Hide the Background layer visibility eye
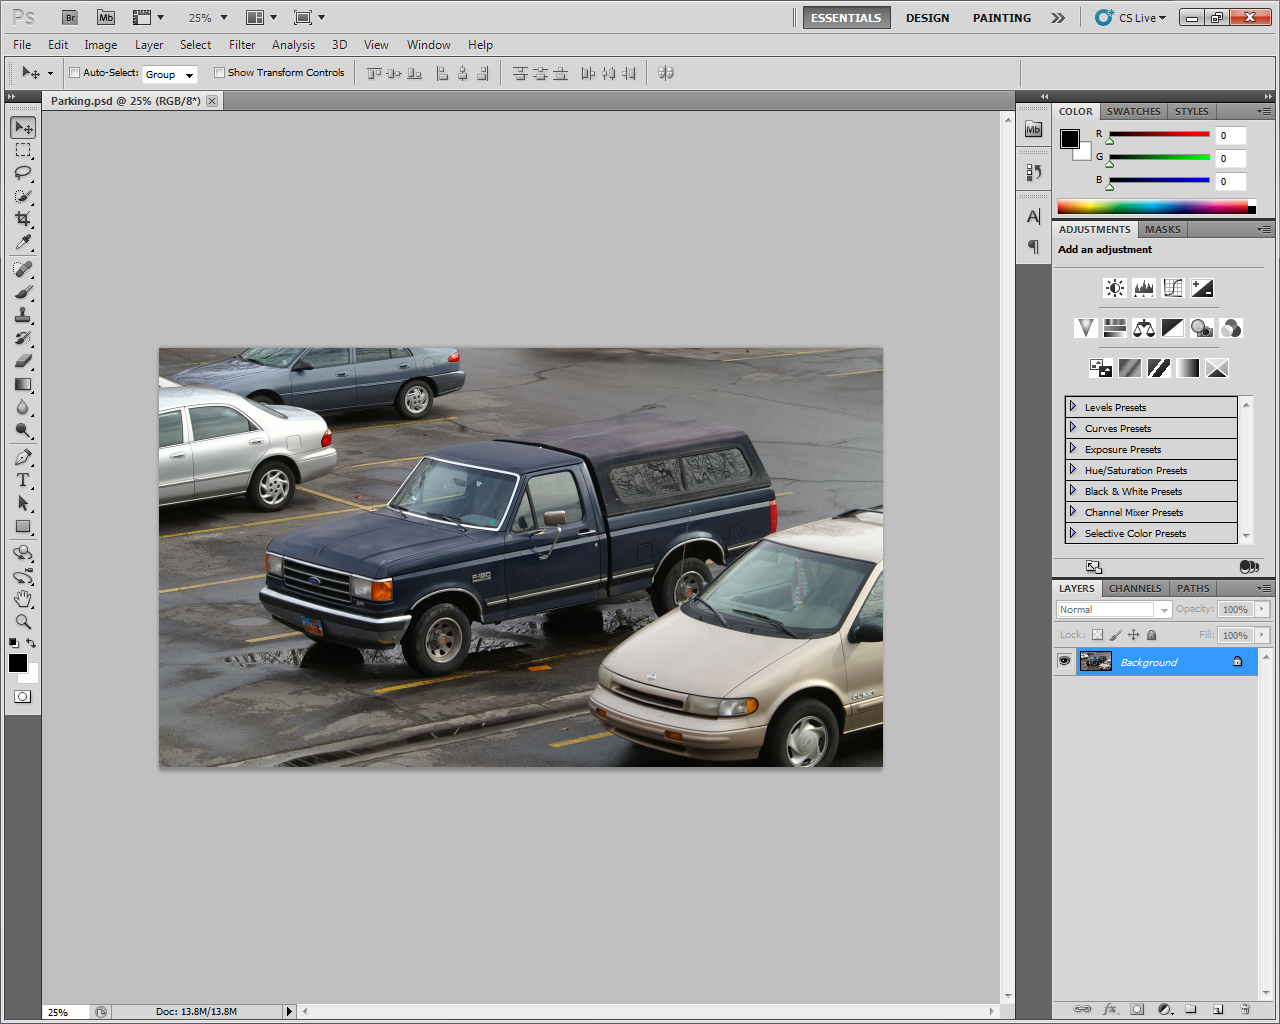Viewport: 1280px width, 1024px height. [1064, 661]
